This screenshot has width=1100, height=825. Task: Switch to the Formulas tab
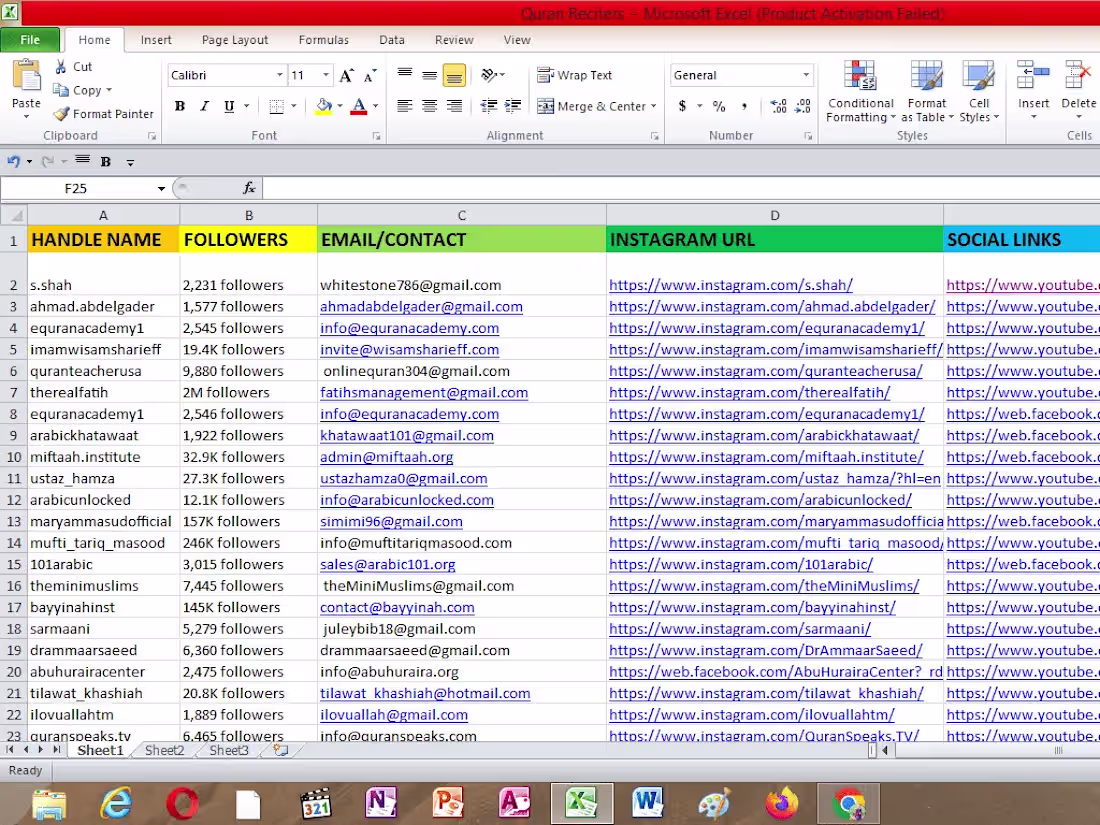[323, 40]
